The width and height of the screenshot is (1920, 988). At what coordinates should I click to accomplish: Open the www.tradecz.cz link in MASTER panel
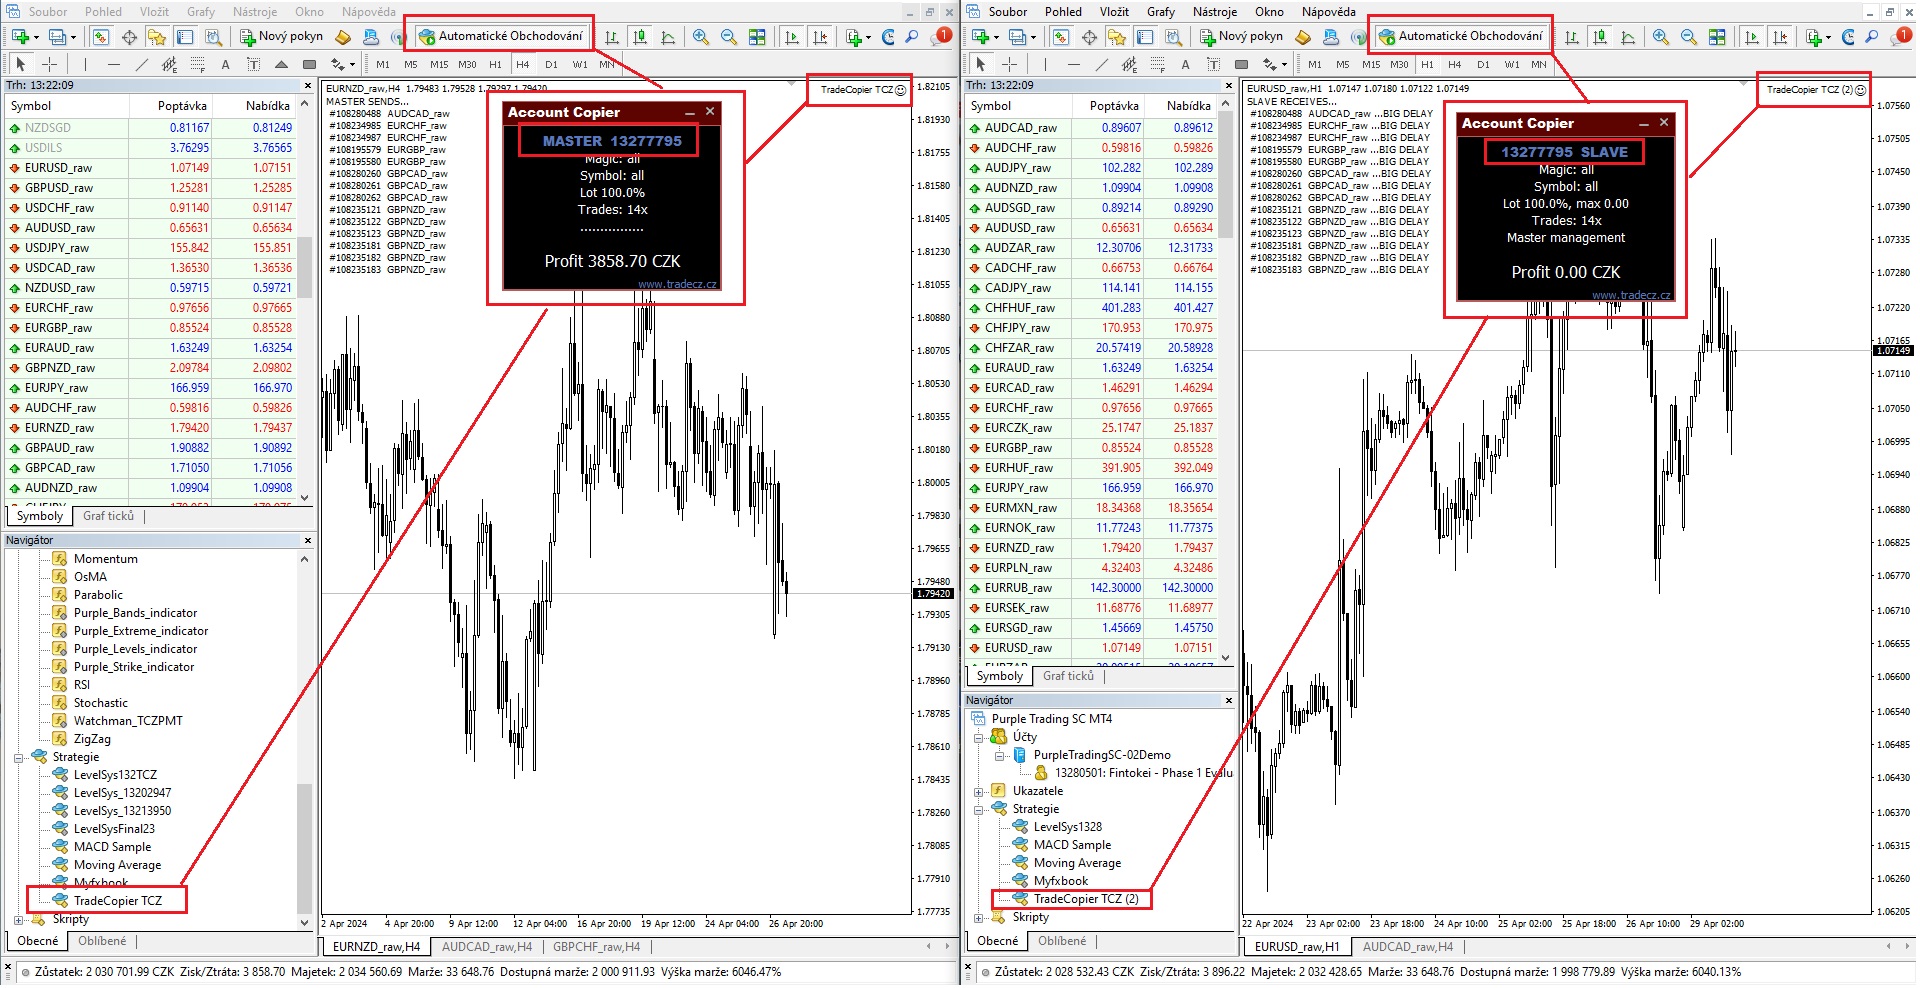coord(677,284)
